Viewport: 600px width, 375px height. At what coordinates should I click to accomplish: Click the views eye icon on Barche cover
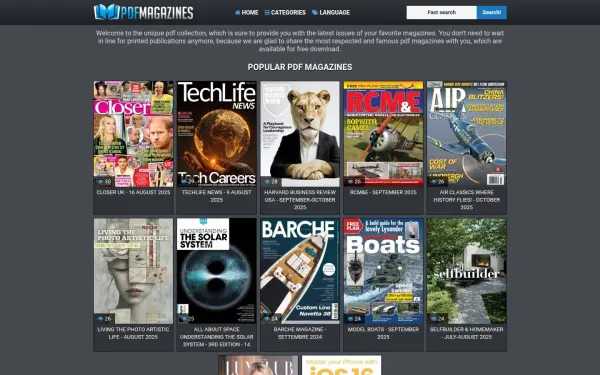pos(267,319)
